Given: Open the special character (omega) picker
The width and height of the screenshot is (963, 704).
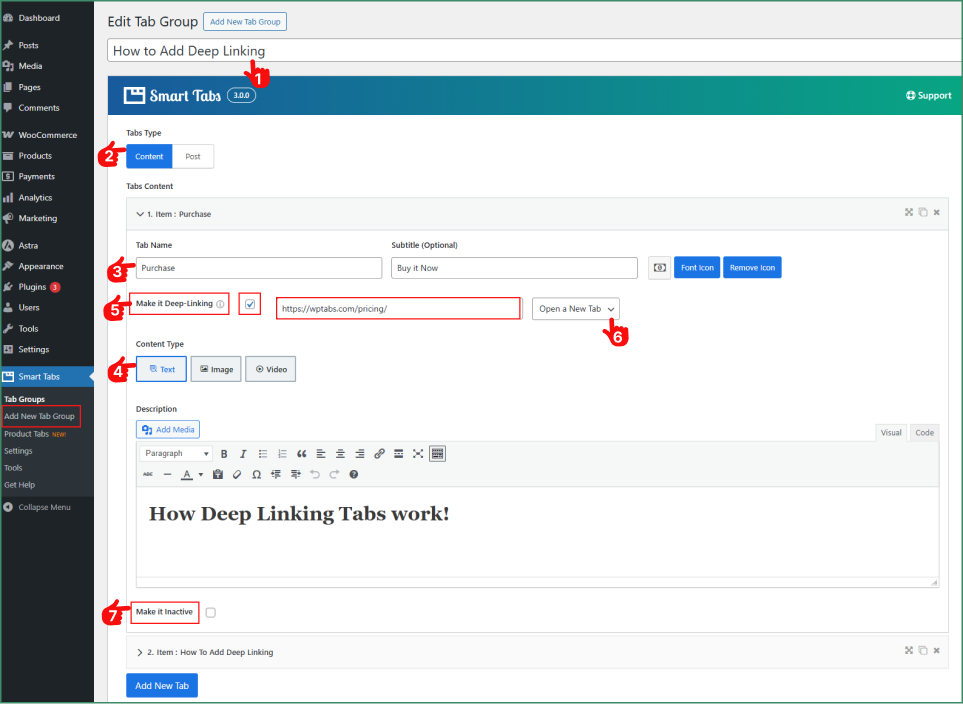Looking at the screenshot, I should [257, 474].
